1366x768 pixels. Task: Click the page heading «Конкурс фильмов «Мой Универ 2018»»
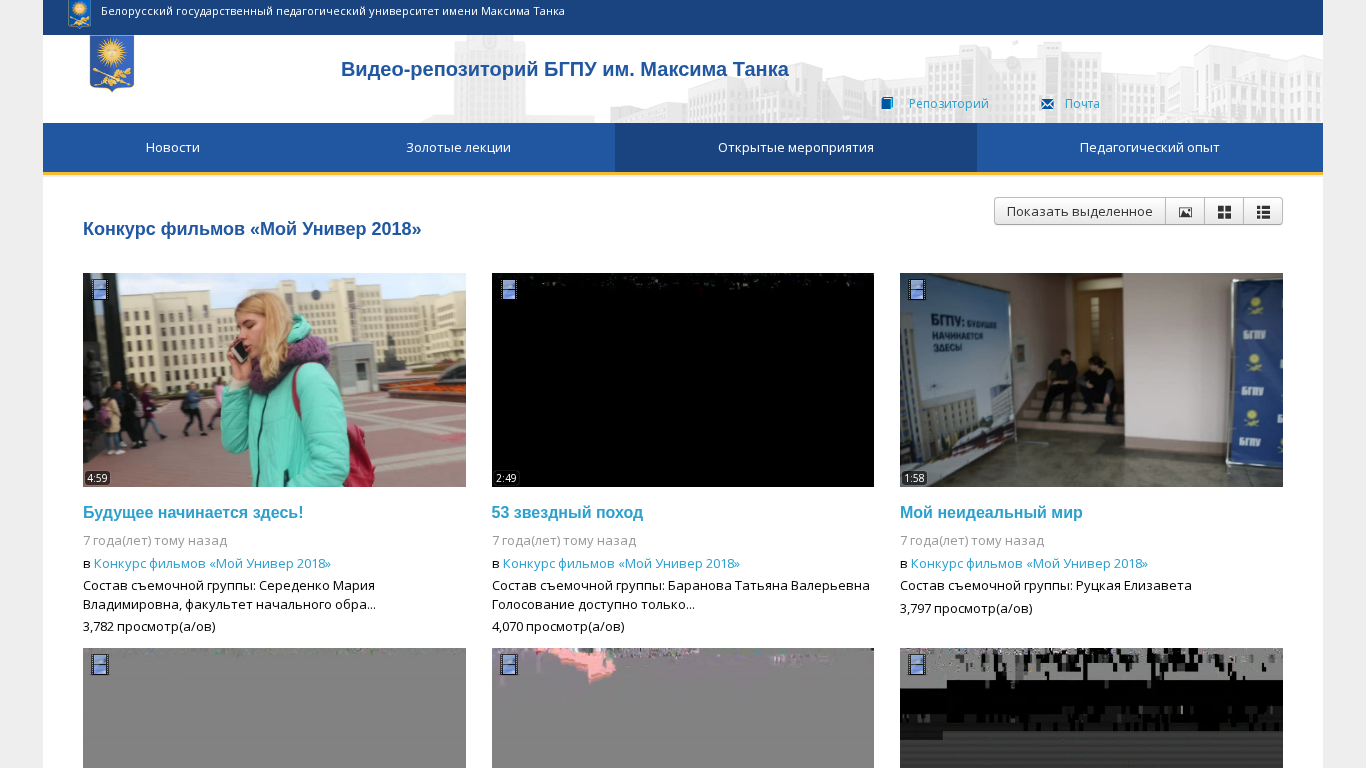coord(252,229)
